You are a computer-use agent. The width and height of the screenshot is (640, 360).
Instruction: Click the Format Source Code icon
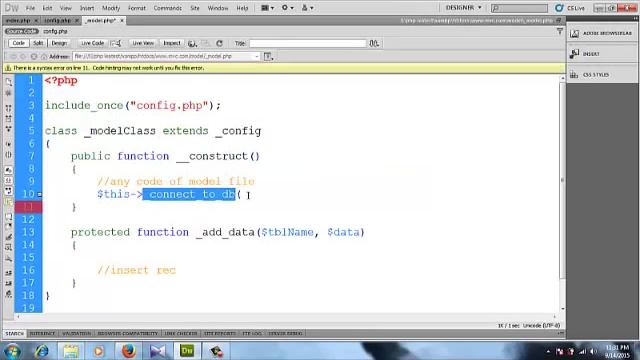pos(9,294)
